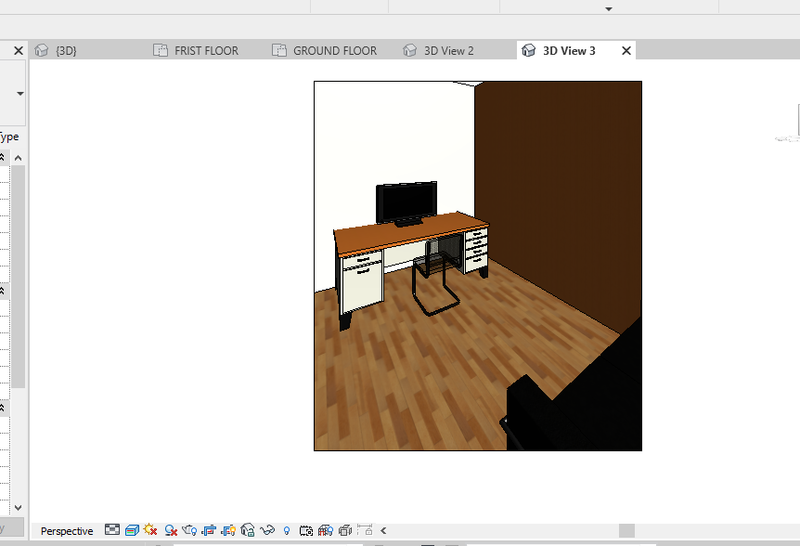Select the monitor on the desk
Viewport: 800px width, 546px height.
(406, 202)
